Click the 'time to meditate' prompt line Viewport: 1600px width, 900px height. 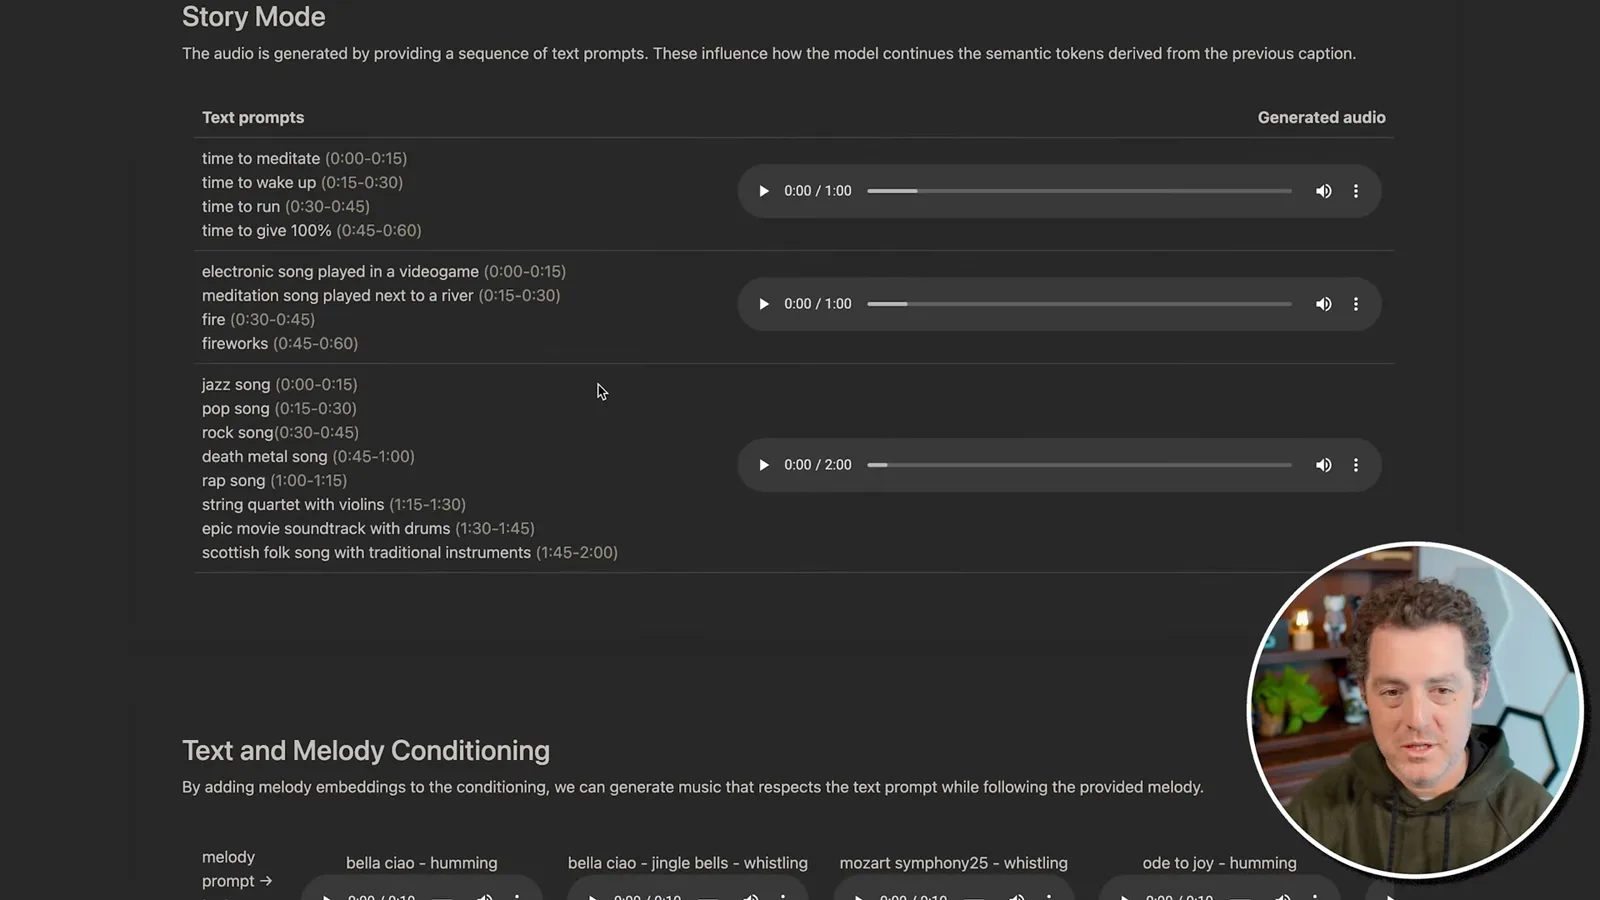pyautogui.click(x=304, y=158)
